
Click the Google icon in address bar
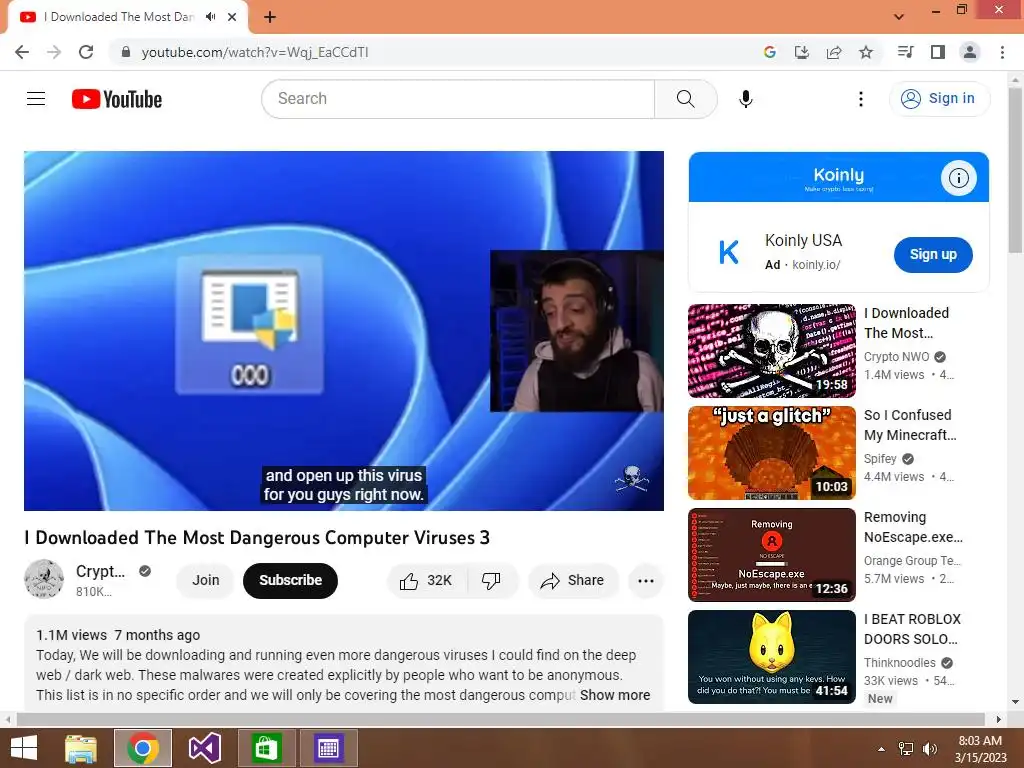click(769, 52)
